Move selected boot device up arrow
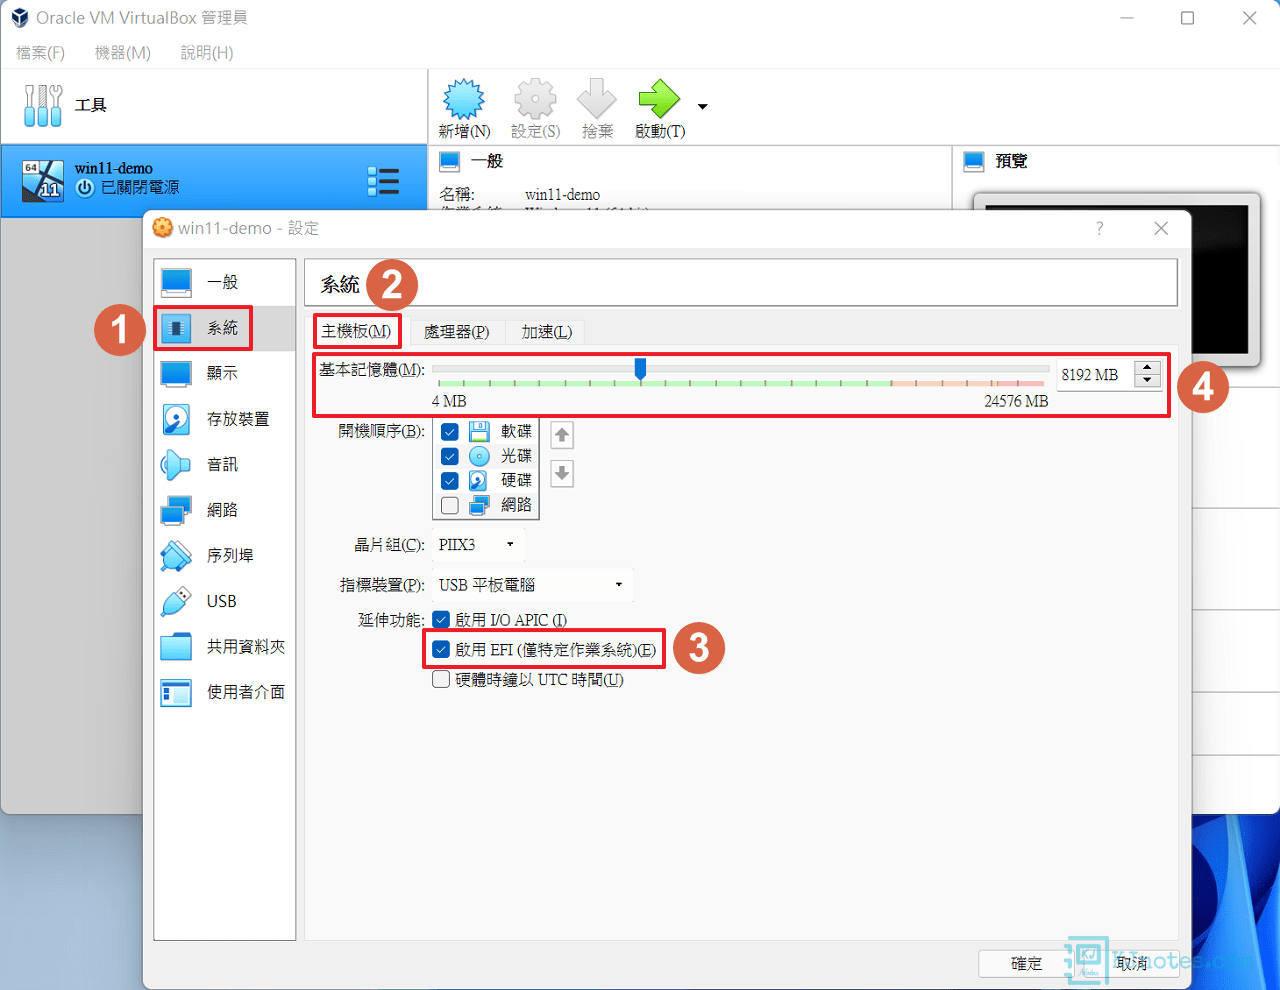 click(x=562, y=435)
